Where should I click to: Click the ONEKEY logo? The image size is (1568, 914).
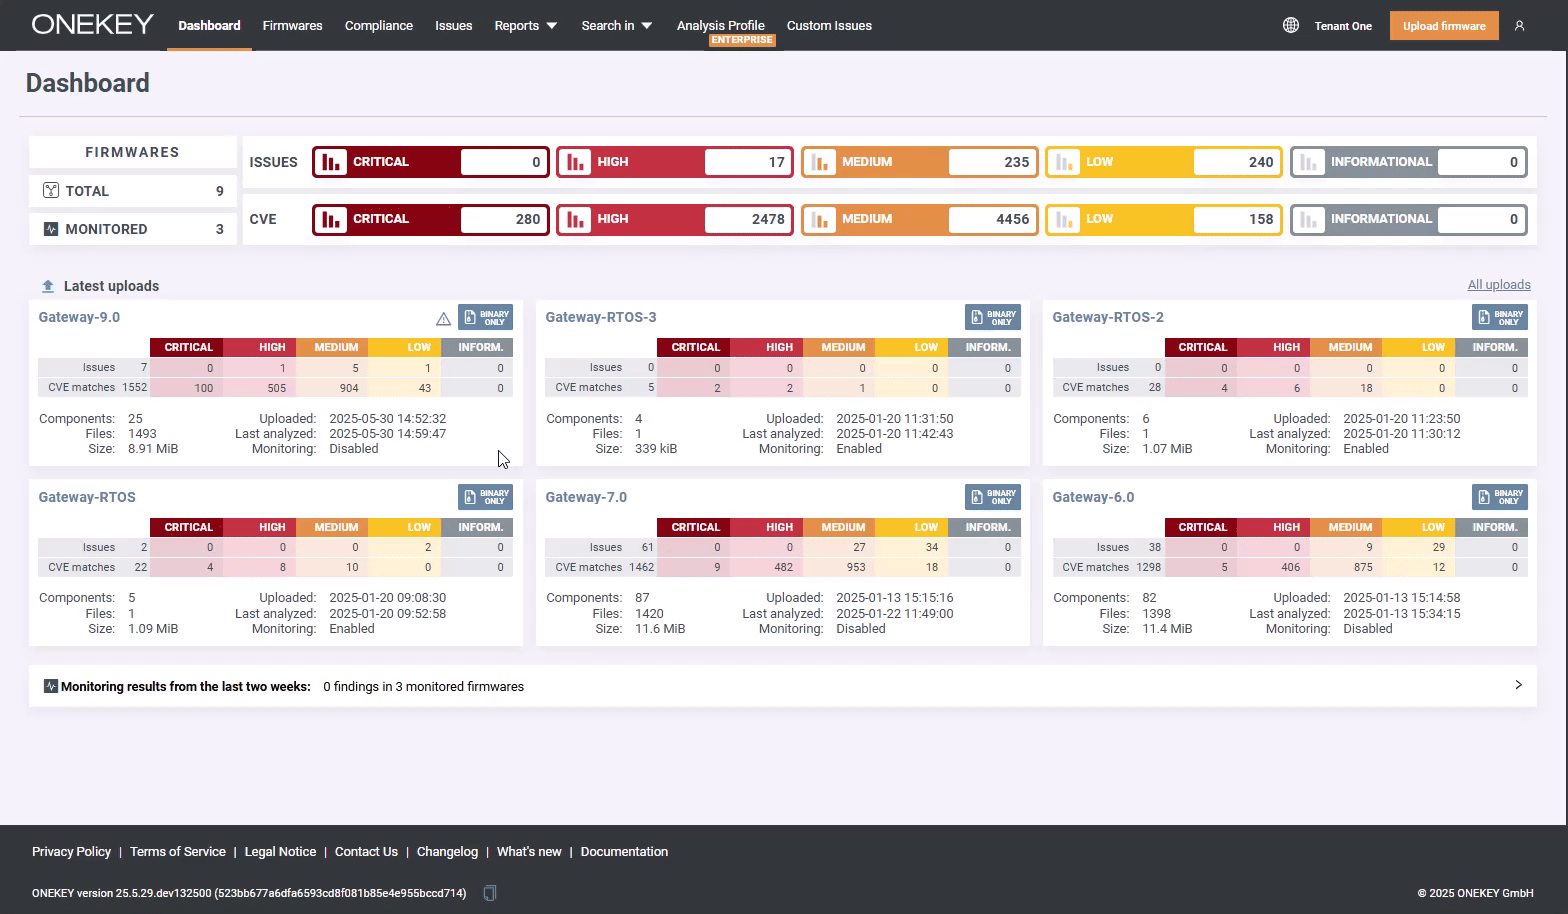92,25
